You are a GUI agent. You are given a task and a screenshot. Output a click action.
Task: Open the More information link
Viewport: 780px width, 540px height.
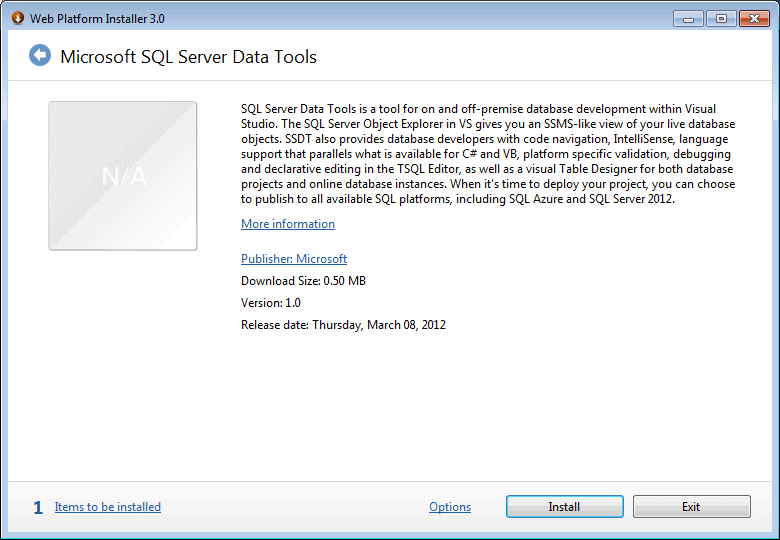288,224
